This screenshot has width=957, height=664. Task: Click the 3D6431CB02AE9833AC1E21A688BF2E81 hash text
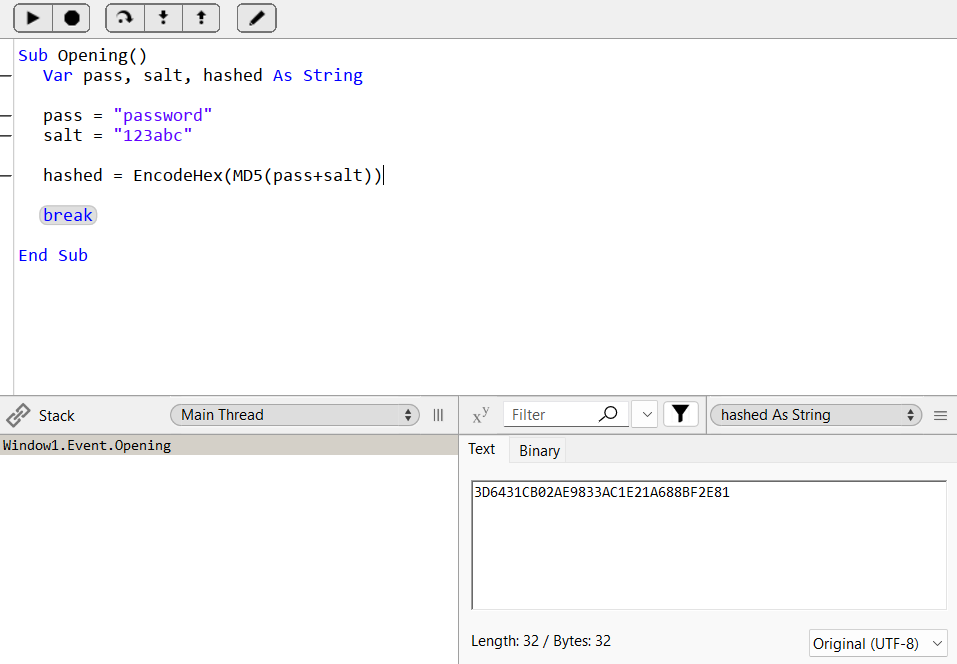pyautogui.click(x=602, y=492)
